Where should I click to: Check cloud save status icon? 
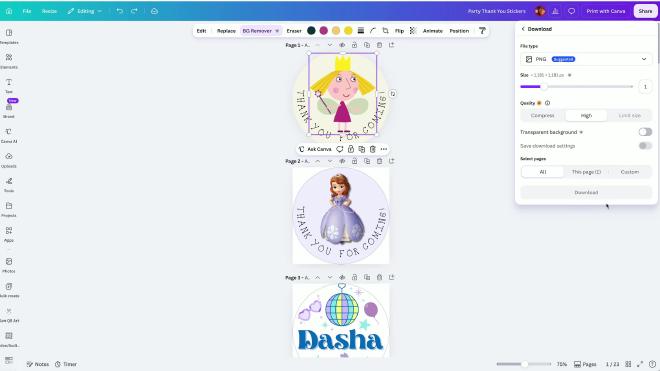tap(154, 11)
